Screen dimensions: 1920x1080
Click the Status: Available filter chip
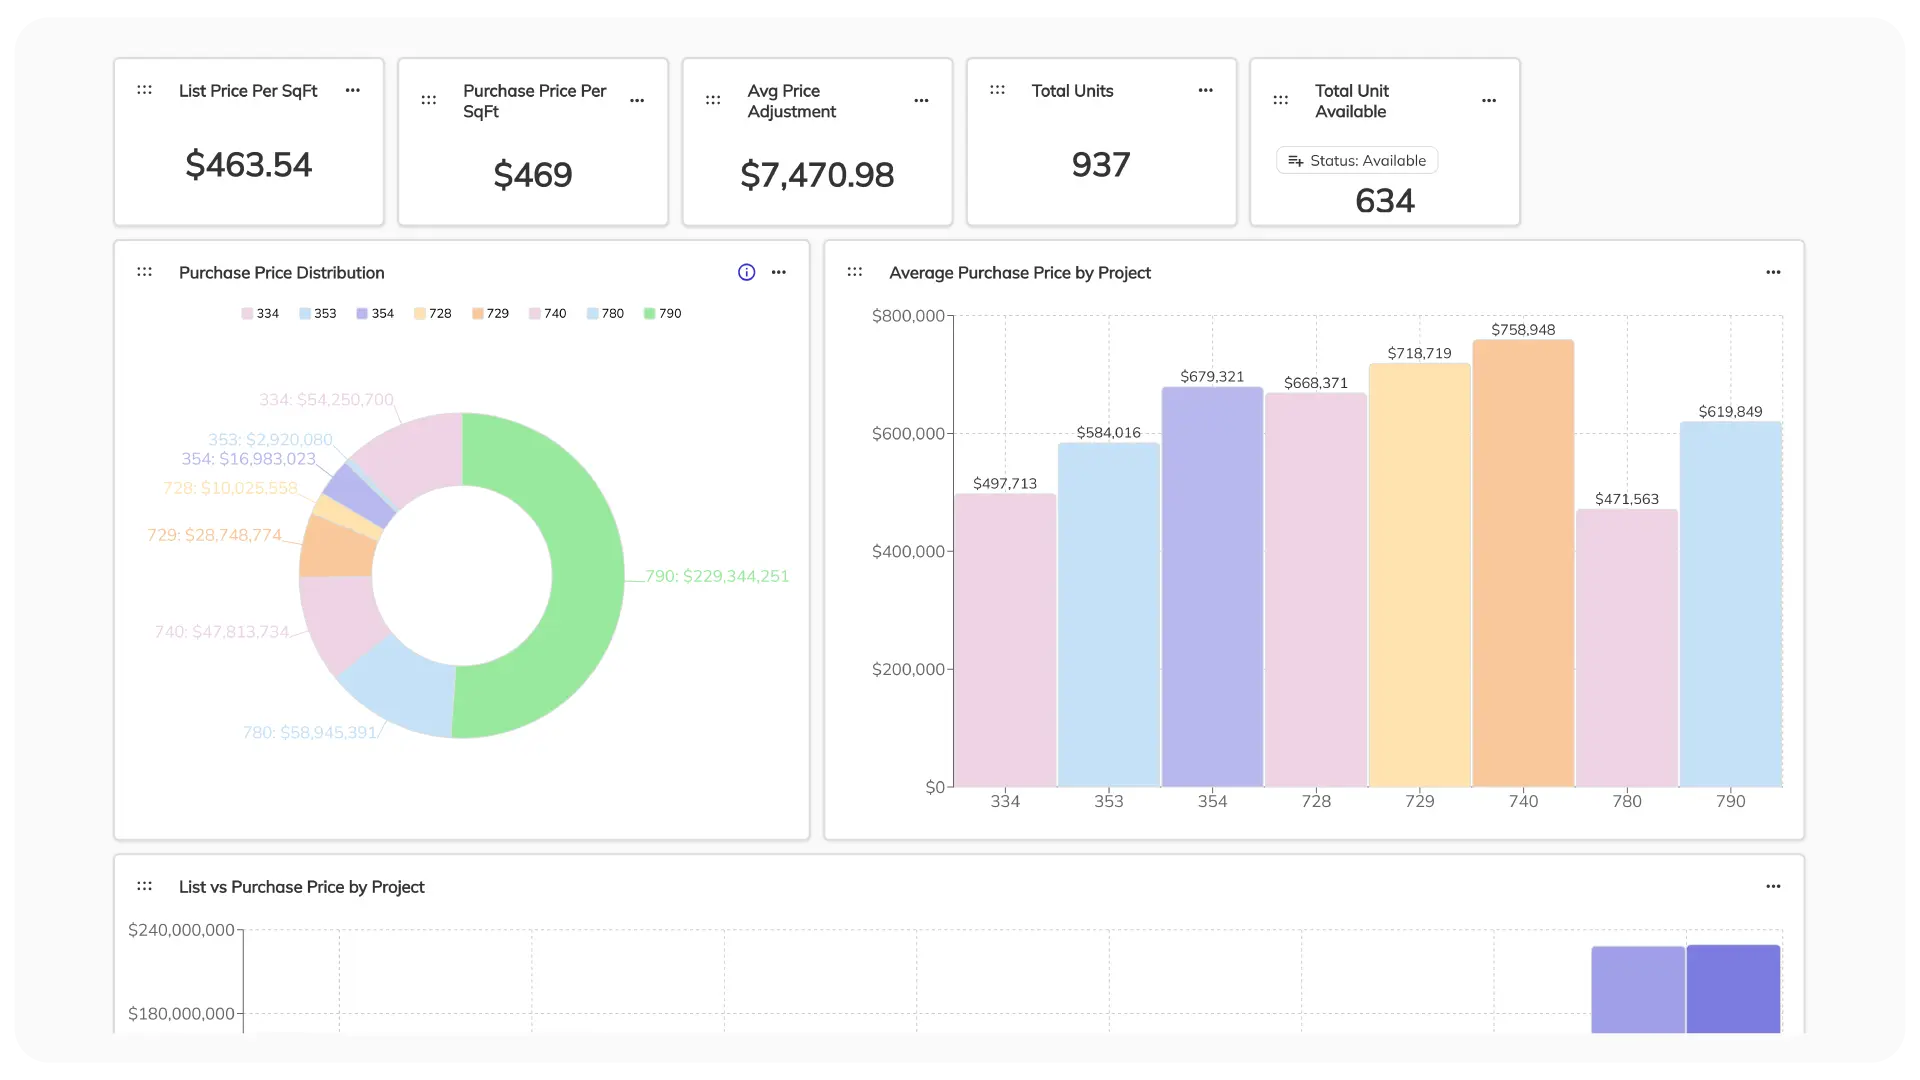[1357, 160]
